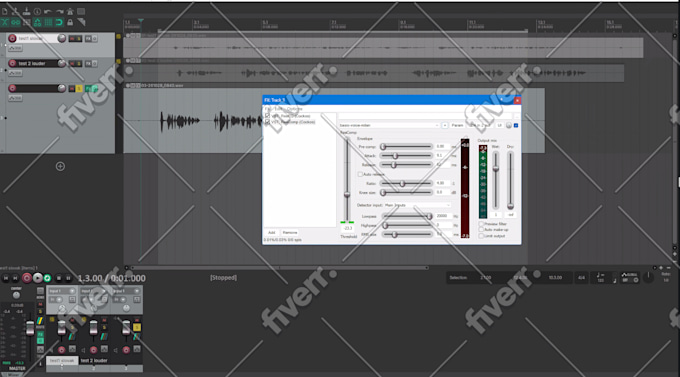Viewport: 680px width, 377px height.
Task: Toggle ripple editing toolbar icon
Action: (x=26, y=22)
